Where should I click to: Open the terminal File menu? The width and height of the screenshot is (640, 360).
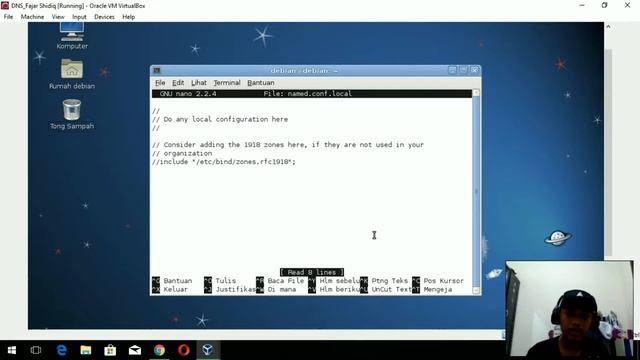tap(160, 82)
